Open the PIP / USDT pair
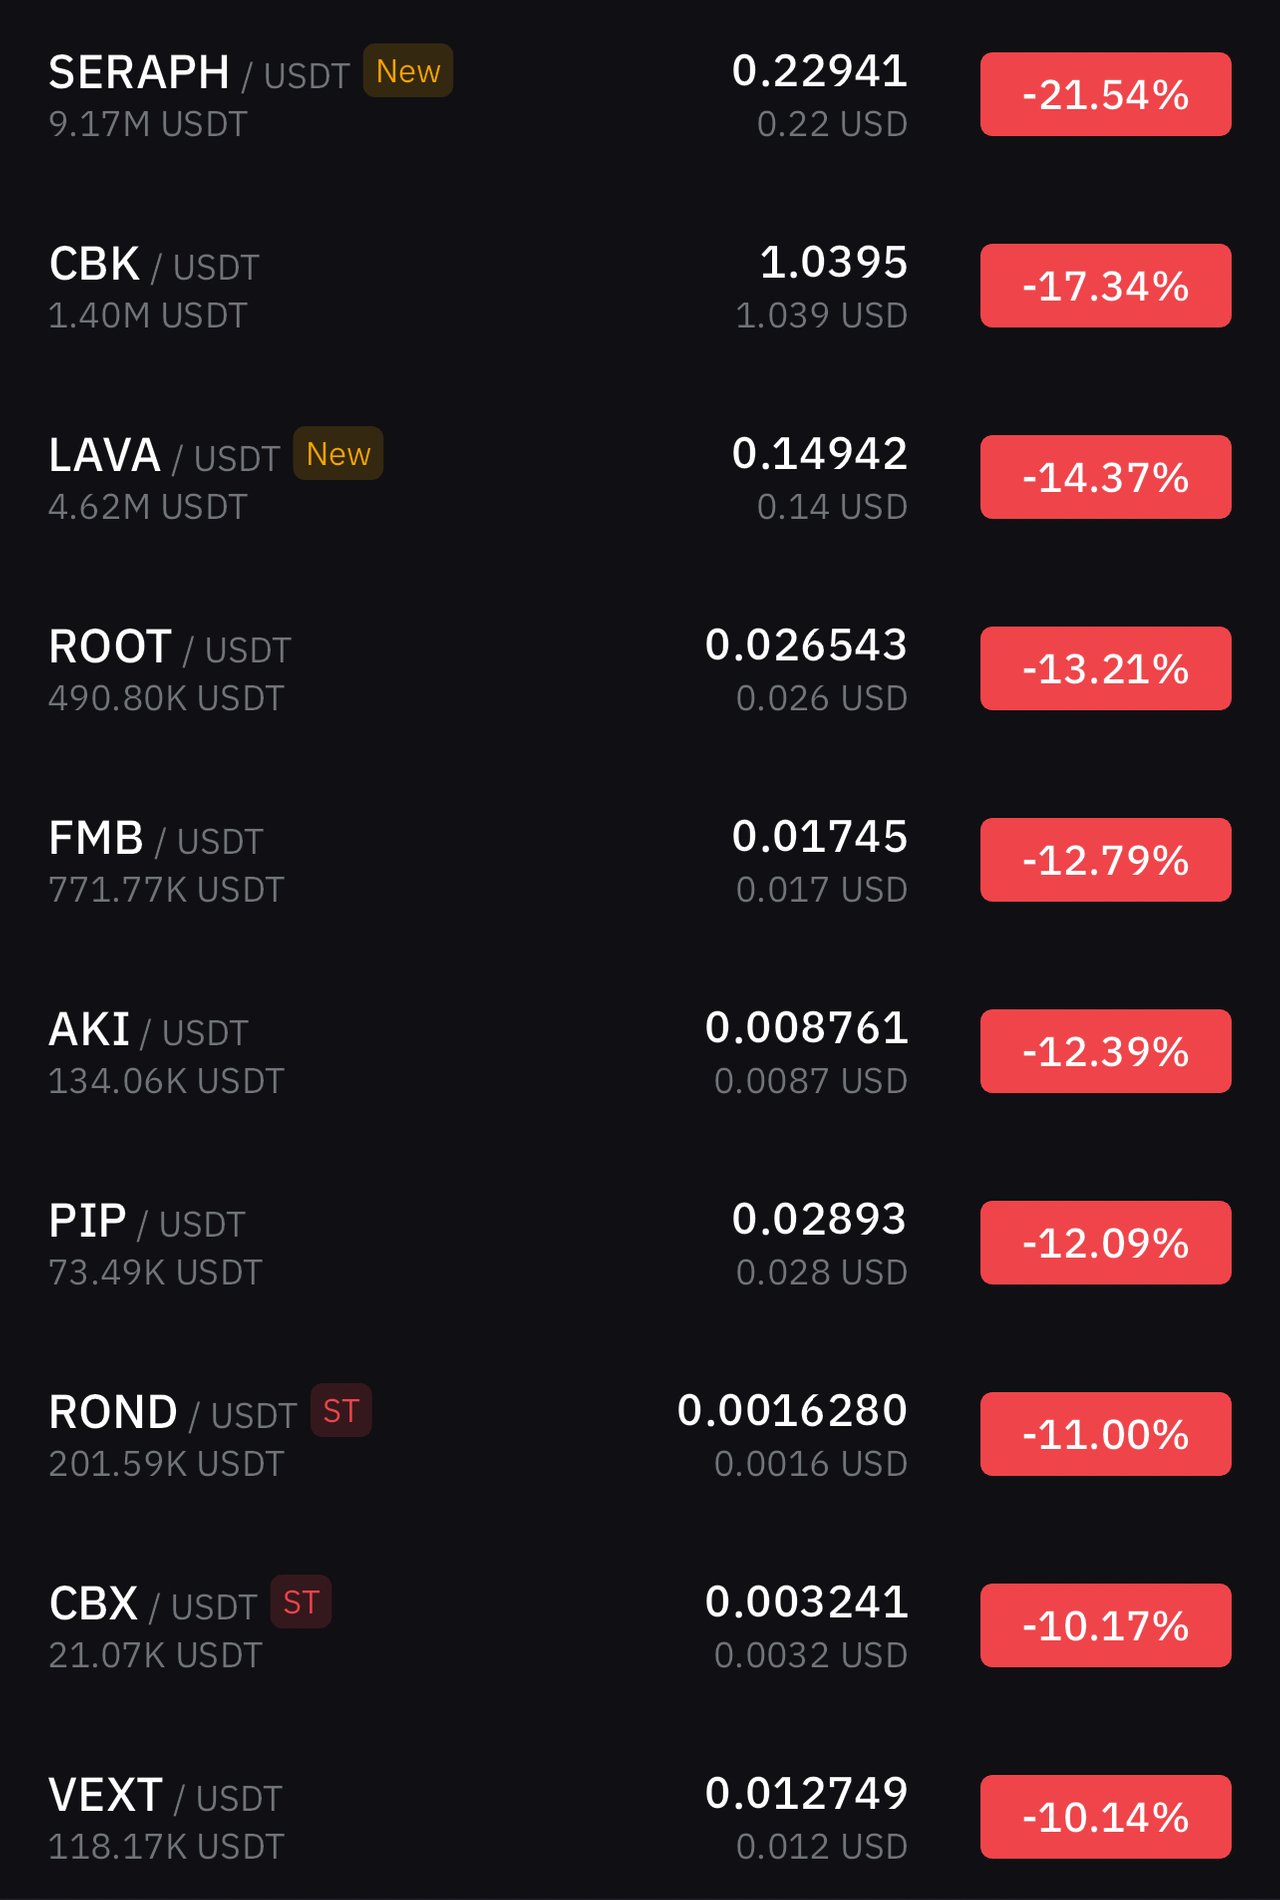This screenshot has width=1280, height=1900. pyautogui.click(x=640, y=1244)
